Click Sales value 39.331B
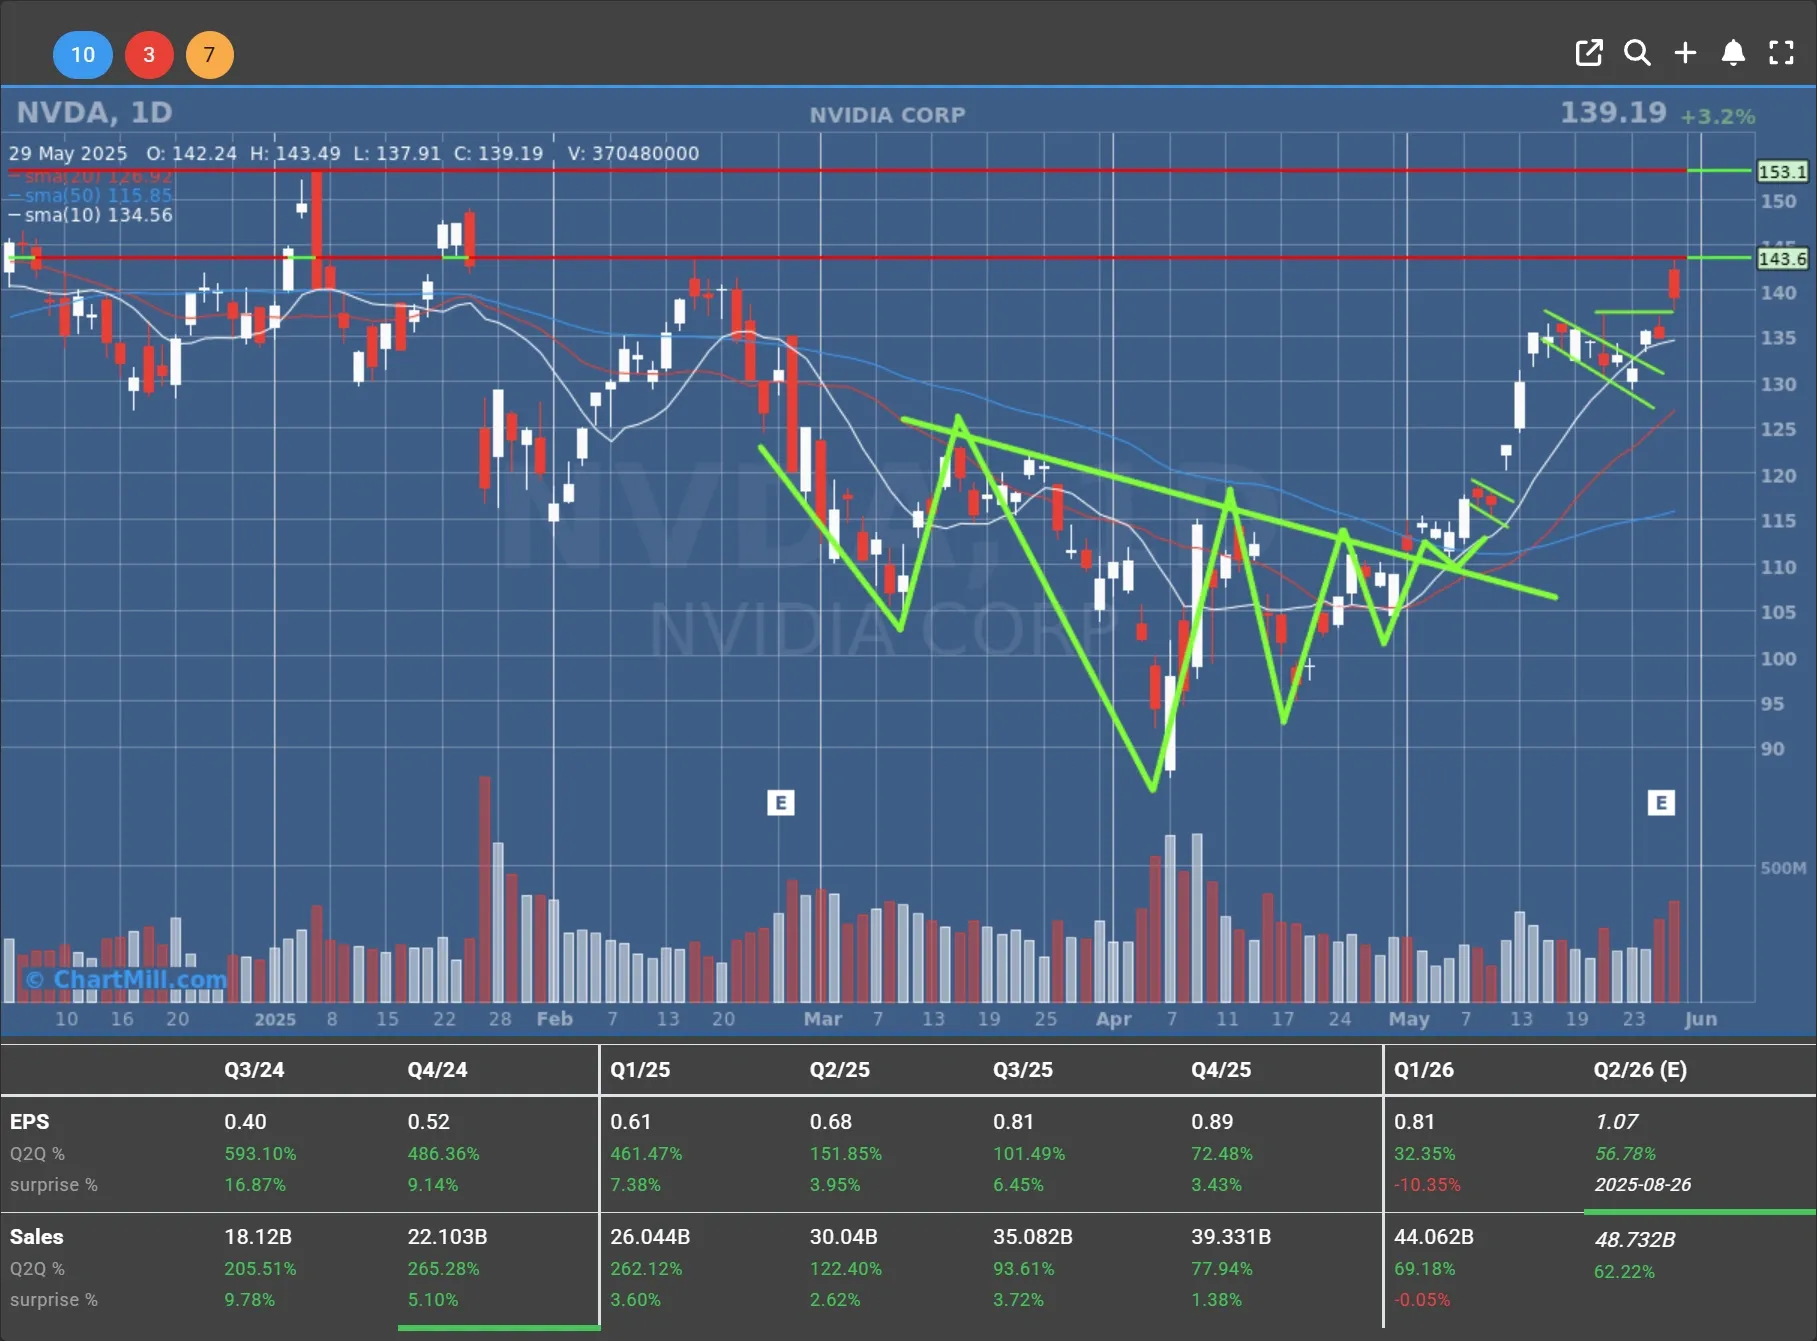Image resolution: width=1817 pixels, height=1341 pixels. point(1231,1237)
